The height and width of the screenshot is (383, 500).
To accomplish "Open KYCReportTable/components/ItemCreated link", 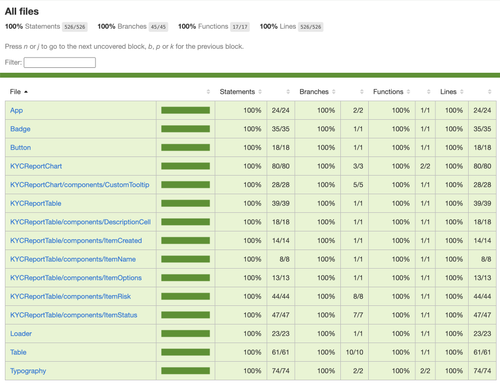I will tap(76, 241).
